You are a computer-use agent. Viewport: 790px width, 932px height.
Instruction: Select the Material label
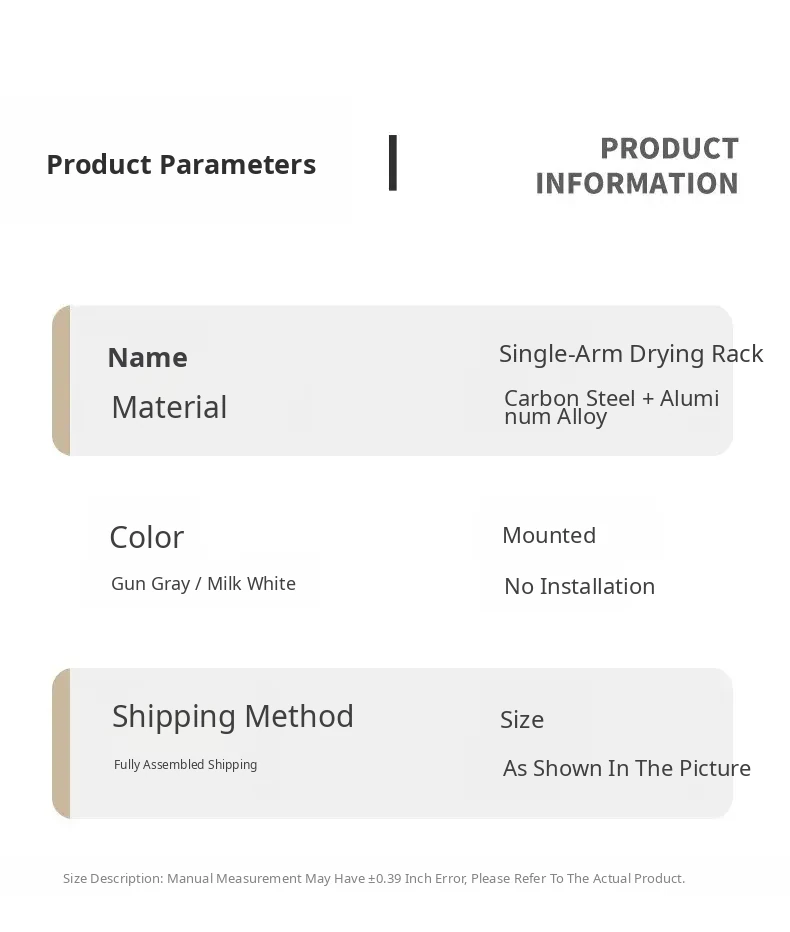click(169, 407)
